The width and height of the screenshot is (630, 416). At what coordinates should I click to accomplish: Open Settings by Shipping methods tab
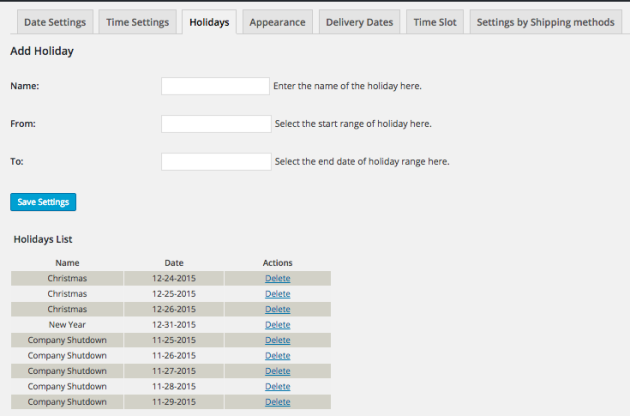(546, 22)
